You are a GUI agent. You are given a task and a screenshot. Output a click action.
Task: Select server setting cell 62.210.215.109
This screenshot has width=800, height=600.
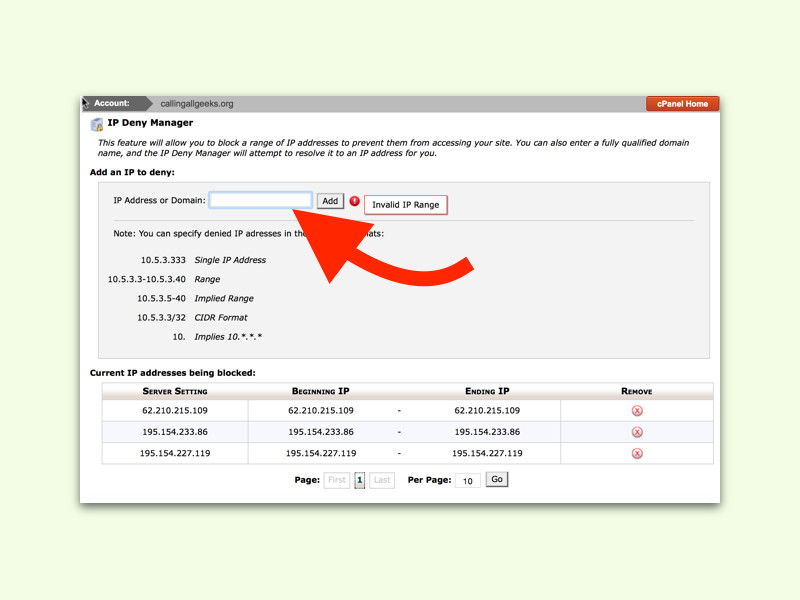click(x=175, y=411)
